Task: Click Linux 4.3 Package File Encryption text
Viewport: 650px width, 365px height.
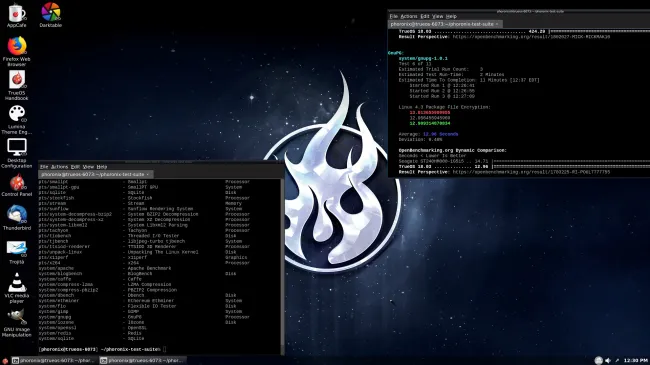Action: click(444, 107)
